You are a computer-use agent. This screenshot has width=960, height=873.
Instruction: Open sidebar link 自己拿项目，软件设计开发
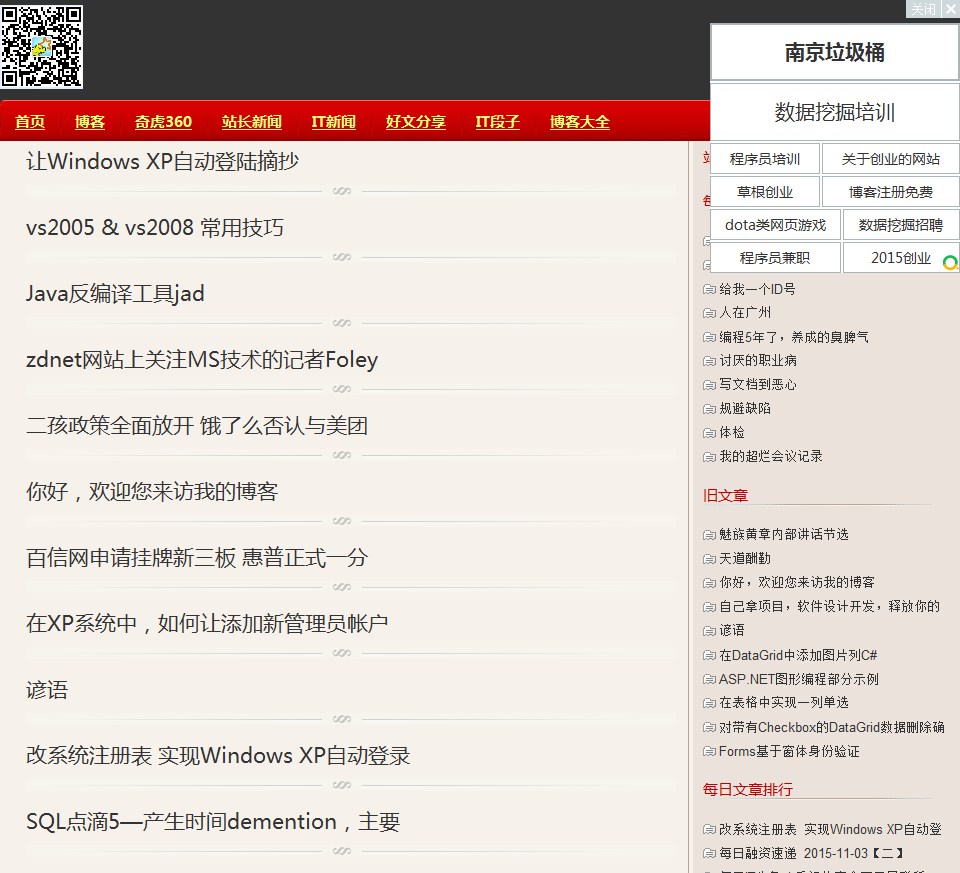click(830, 607)
